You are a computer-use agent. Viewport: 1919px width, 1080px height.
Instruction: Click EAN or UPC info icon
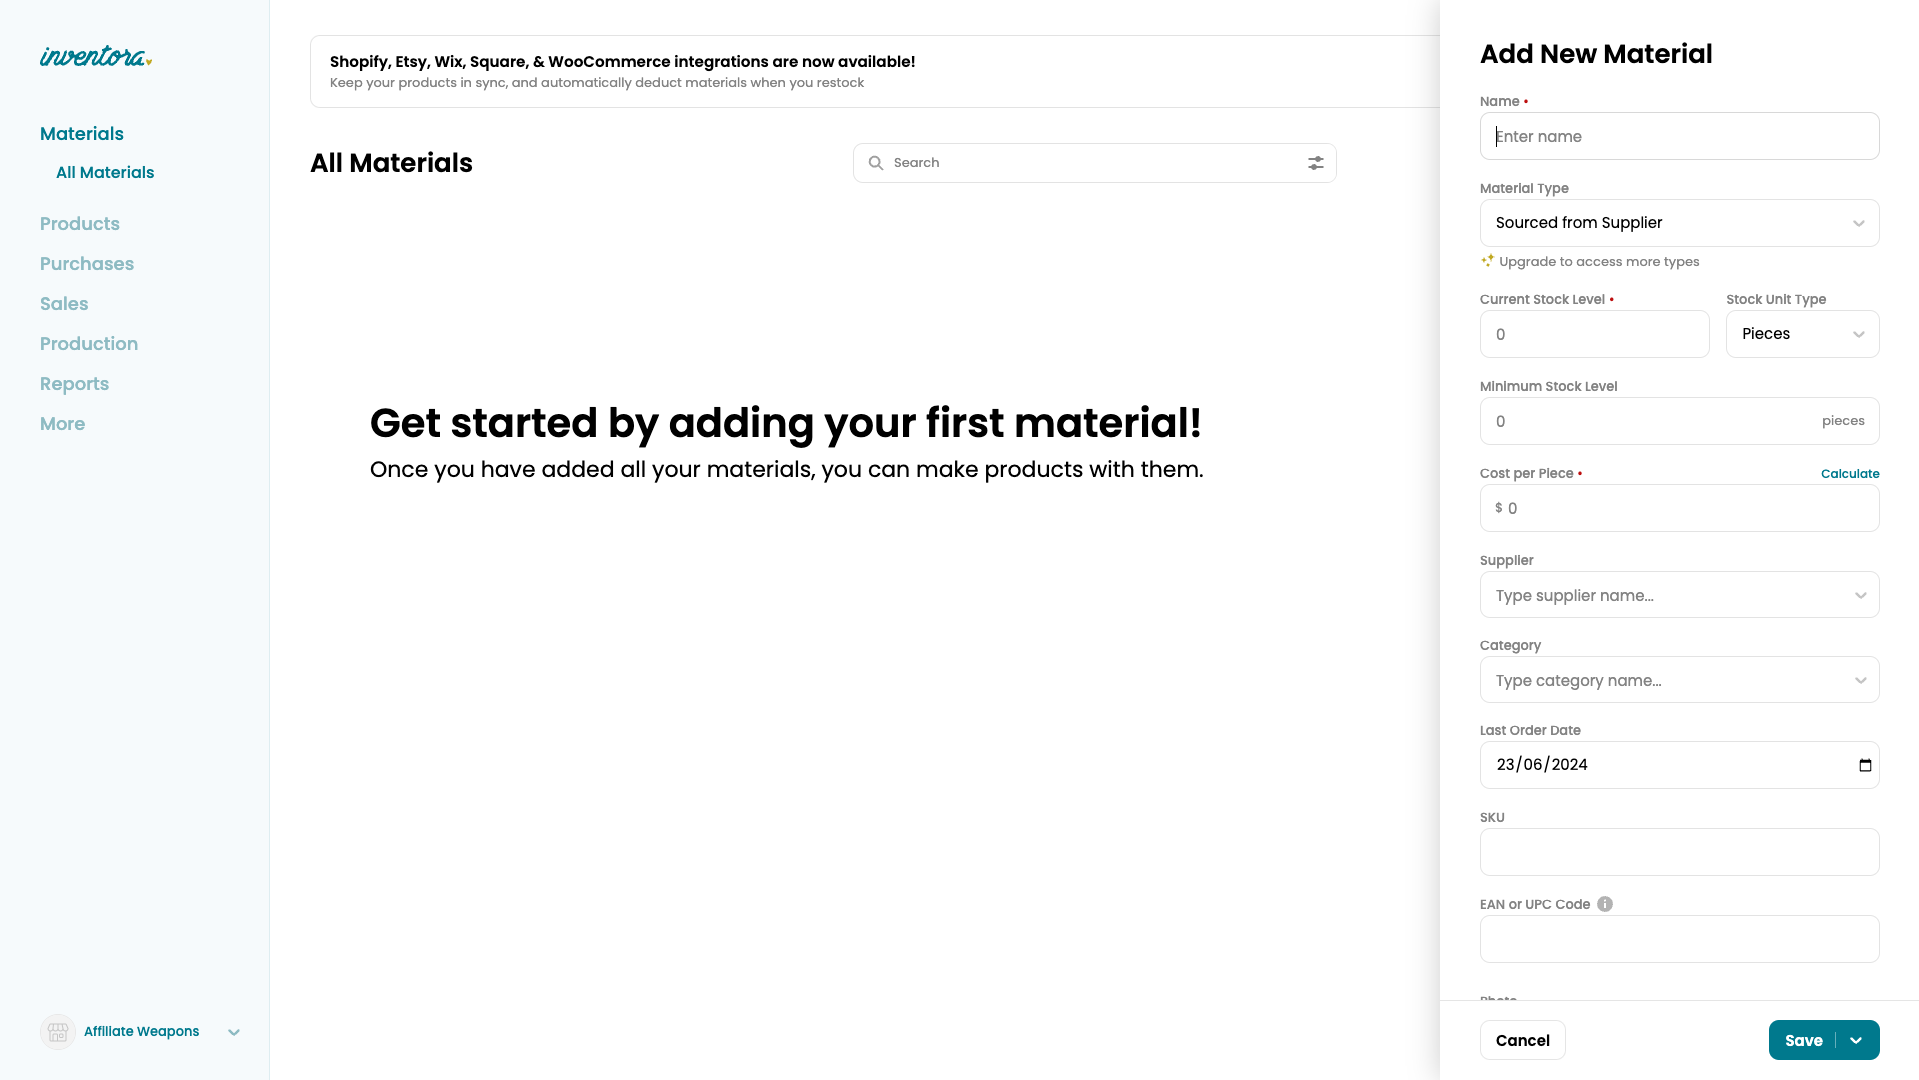pyautogui.click(x=1605, y=904)
